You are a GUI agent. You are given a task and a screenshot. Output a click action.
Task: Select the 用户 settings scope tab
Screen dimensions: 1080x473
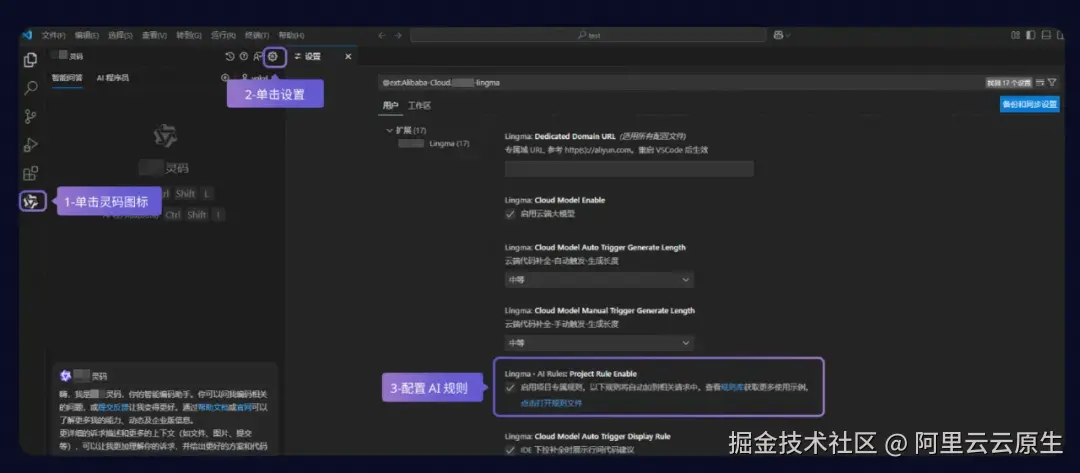pos(391,106)
